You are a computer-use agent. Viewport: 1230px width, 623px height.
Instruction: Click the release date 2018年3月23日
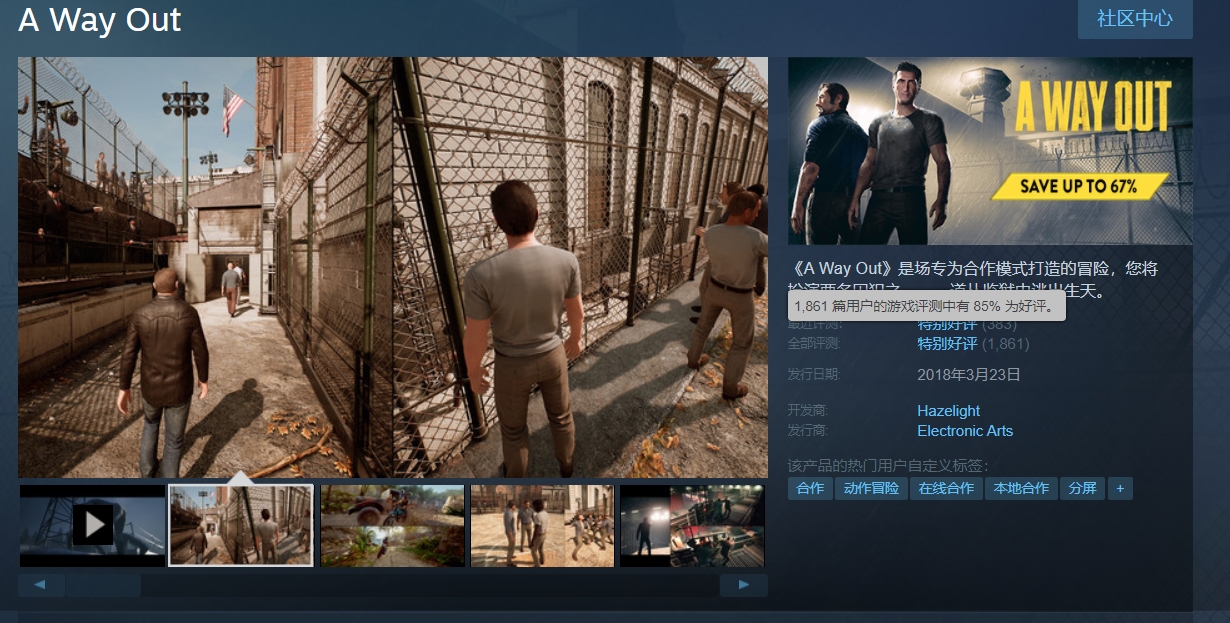(x=969, y=375)
